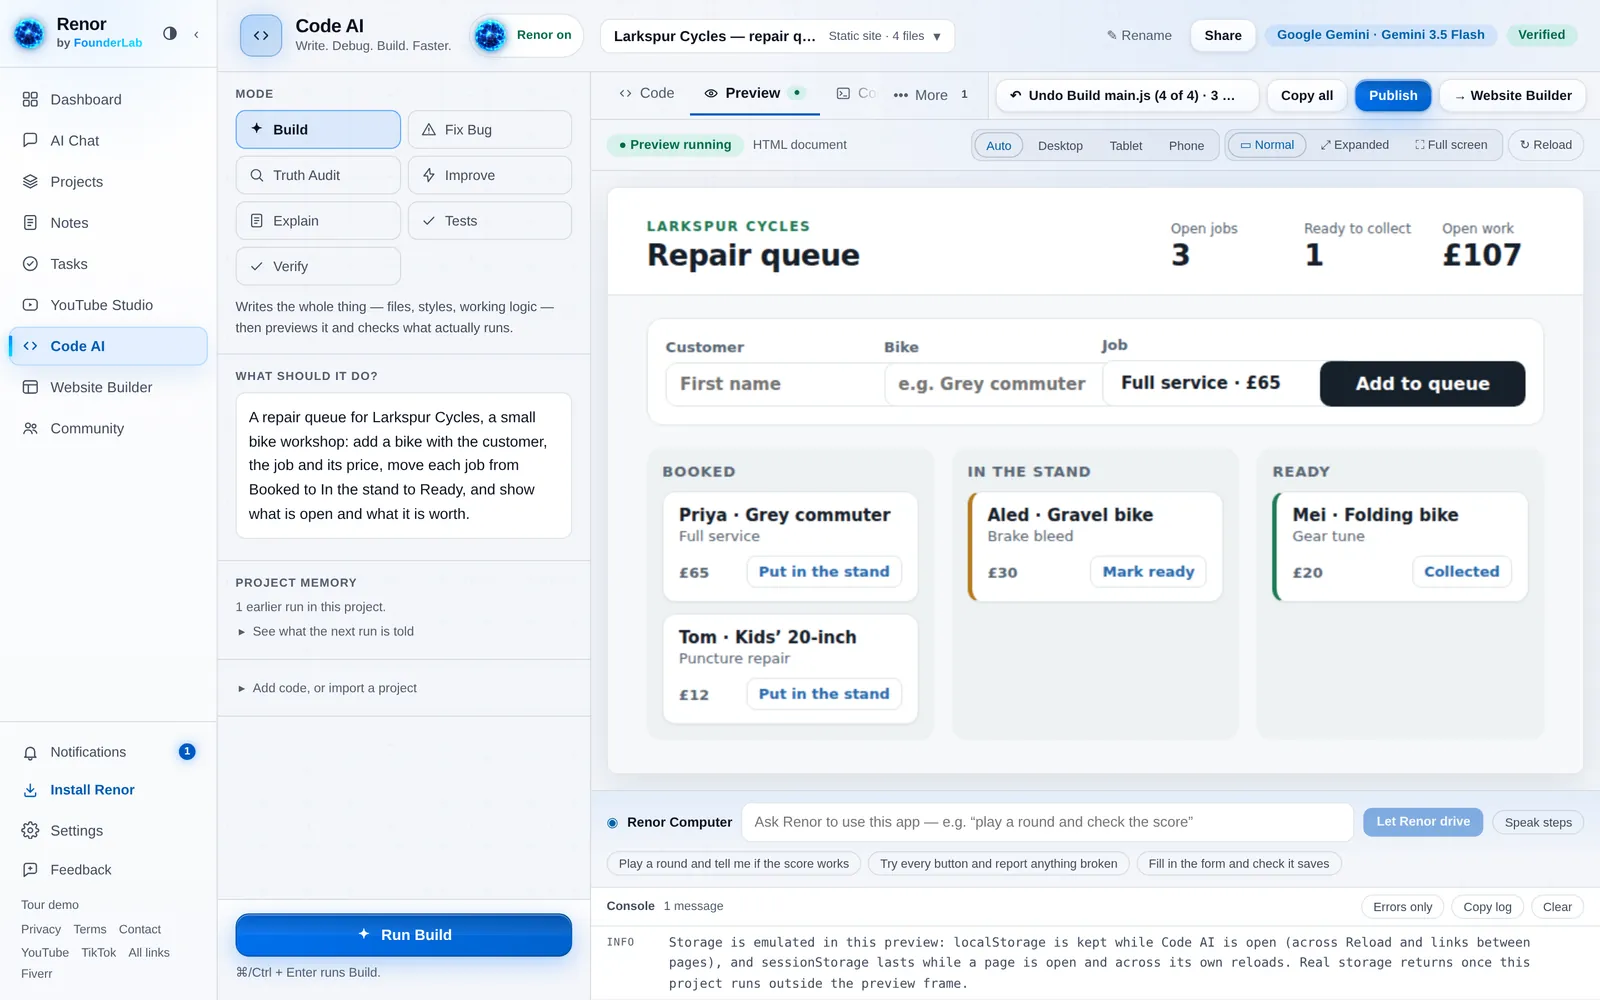Open the More tabs menu

pos(930,95)
